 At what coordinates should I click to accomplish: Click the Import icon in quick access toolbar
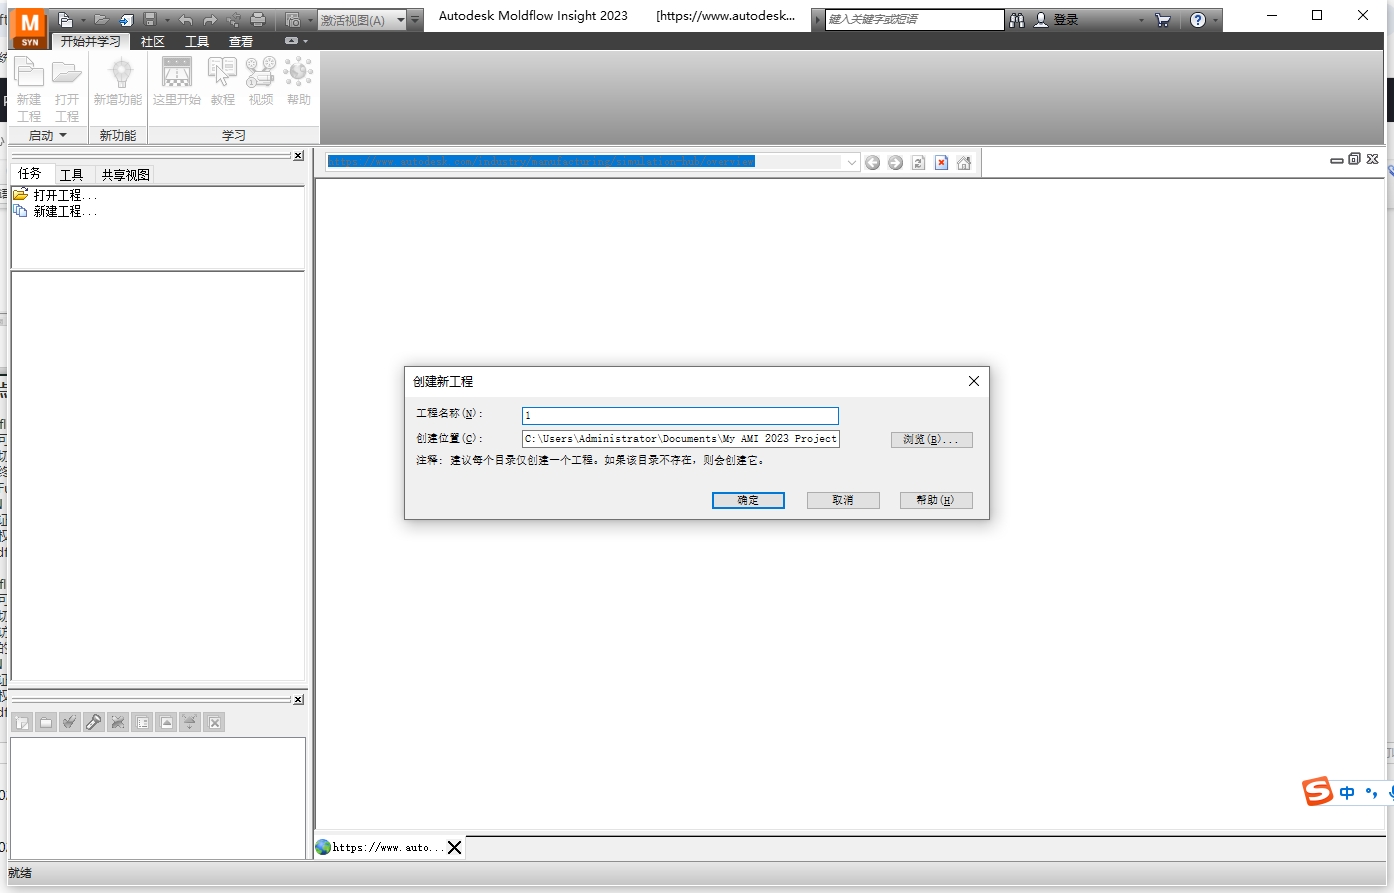(x=126, y=20)
